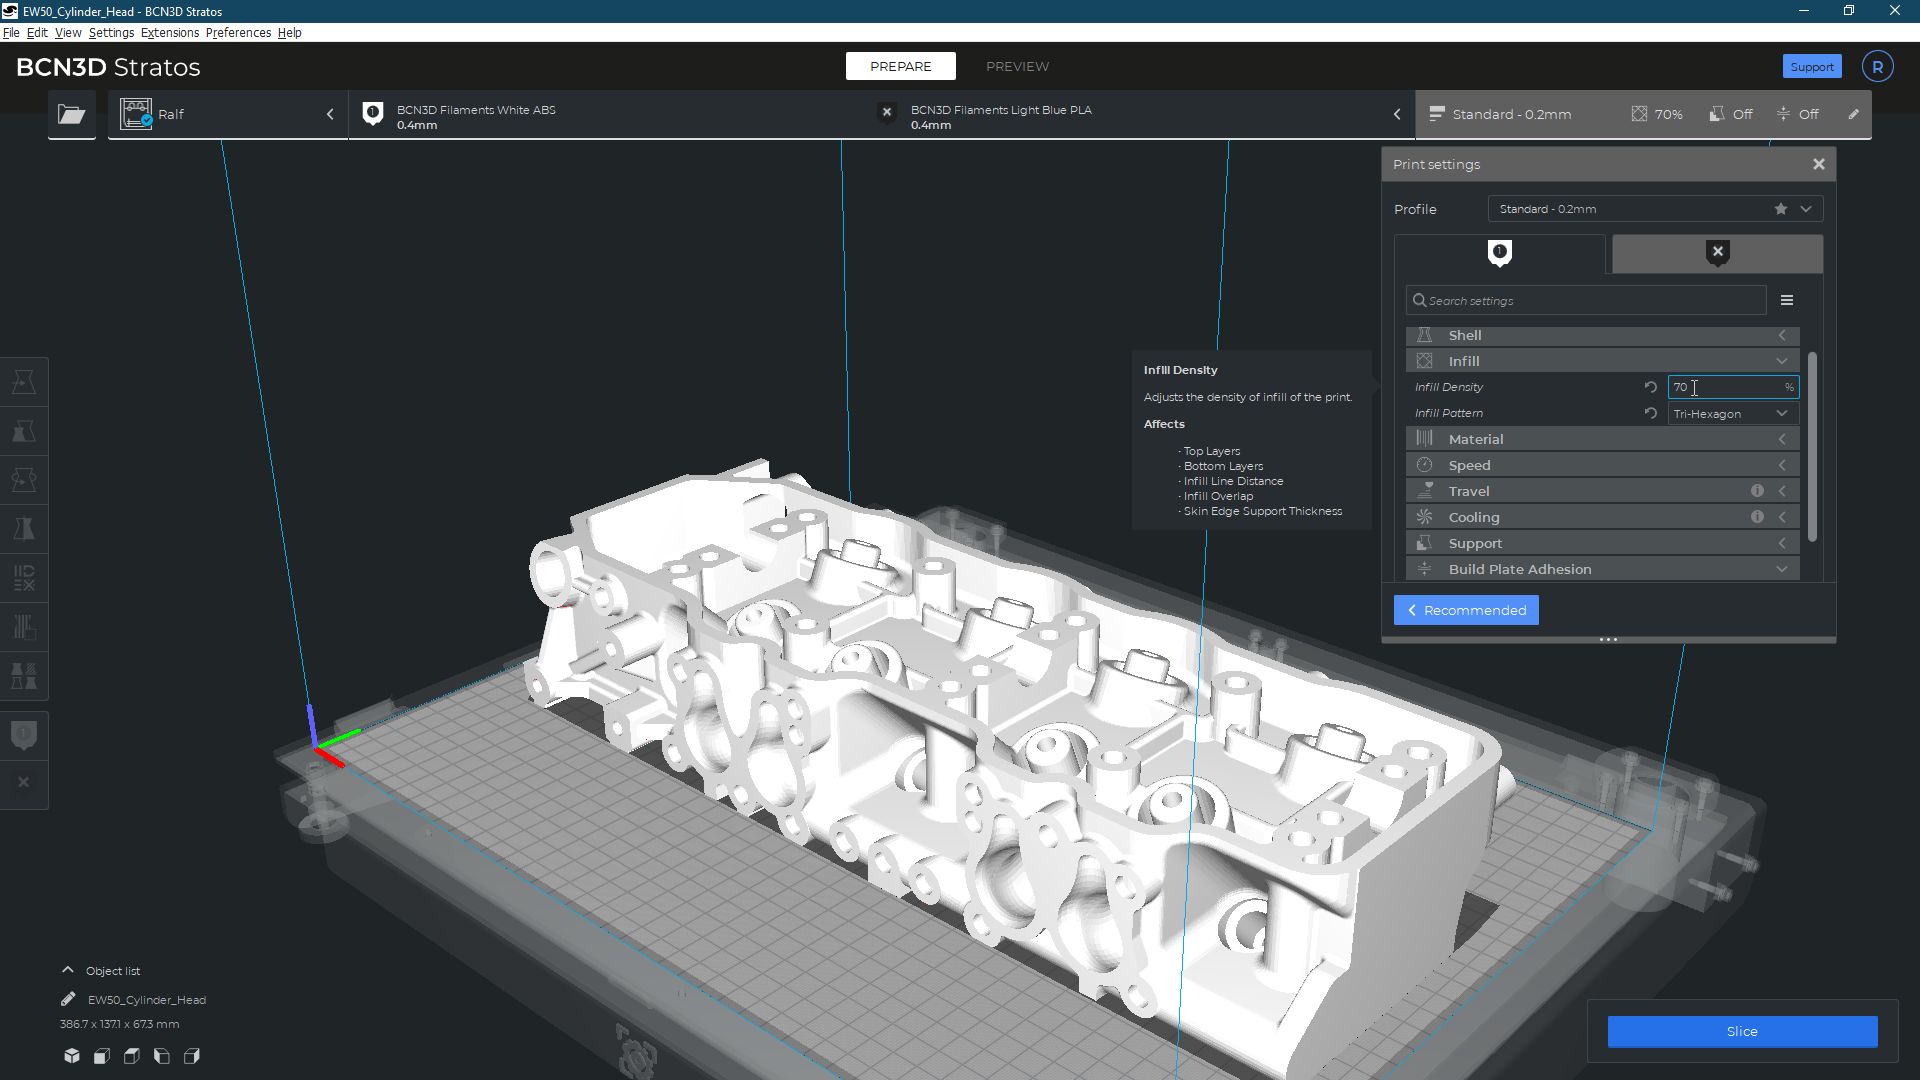Screen dimensions: 1920x1080
Task: Click info icon on Travel row
Action: click(1757, 491)
